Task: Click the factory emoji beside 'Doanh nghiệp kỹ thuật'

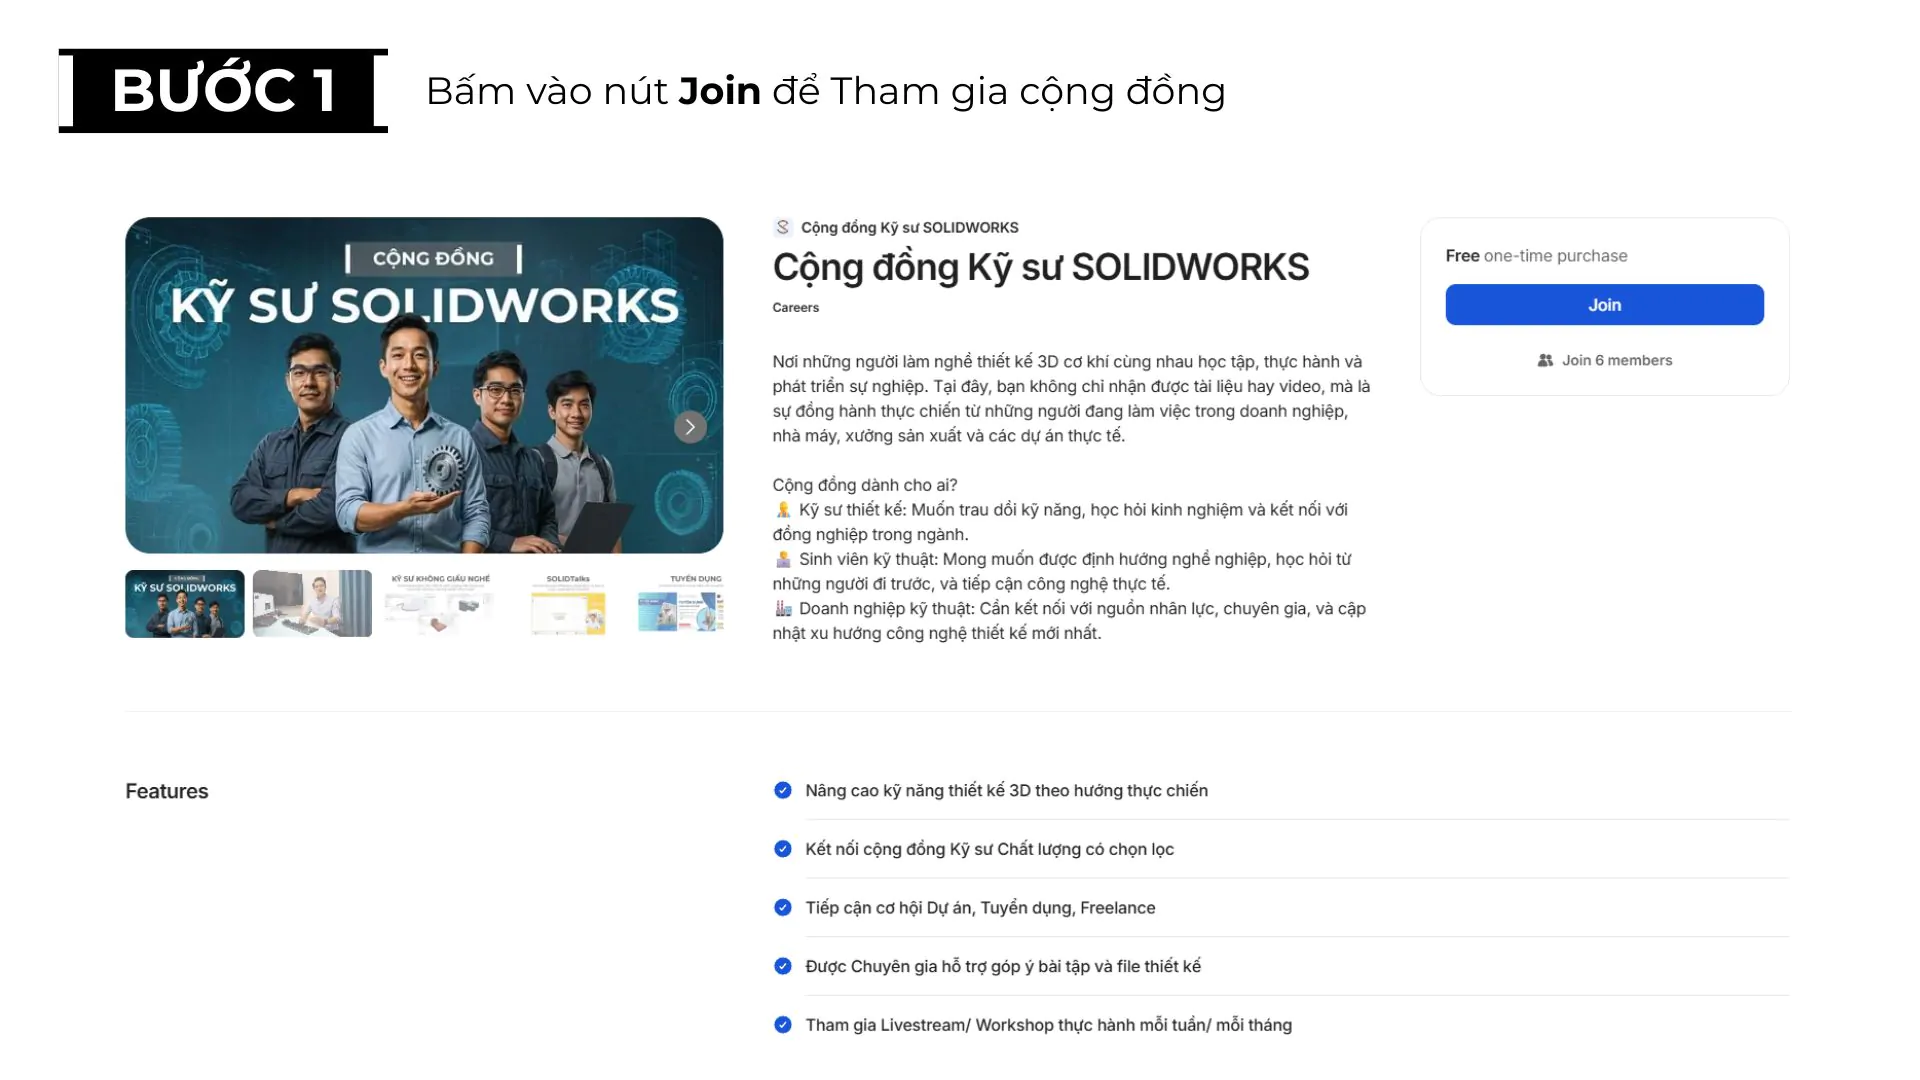Action: click(783, 608)
